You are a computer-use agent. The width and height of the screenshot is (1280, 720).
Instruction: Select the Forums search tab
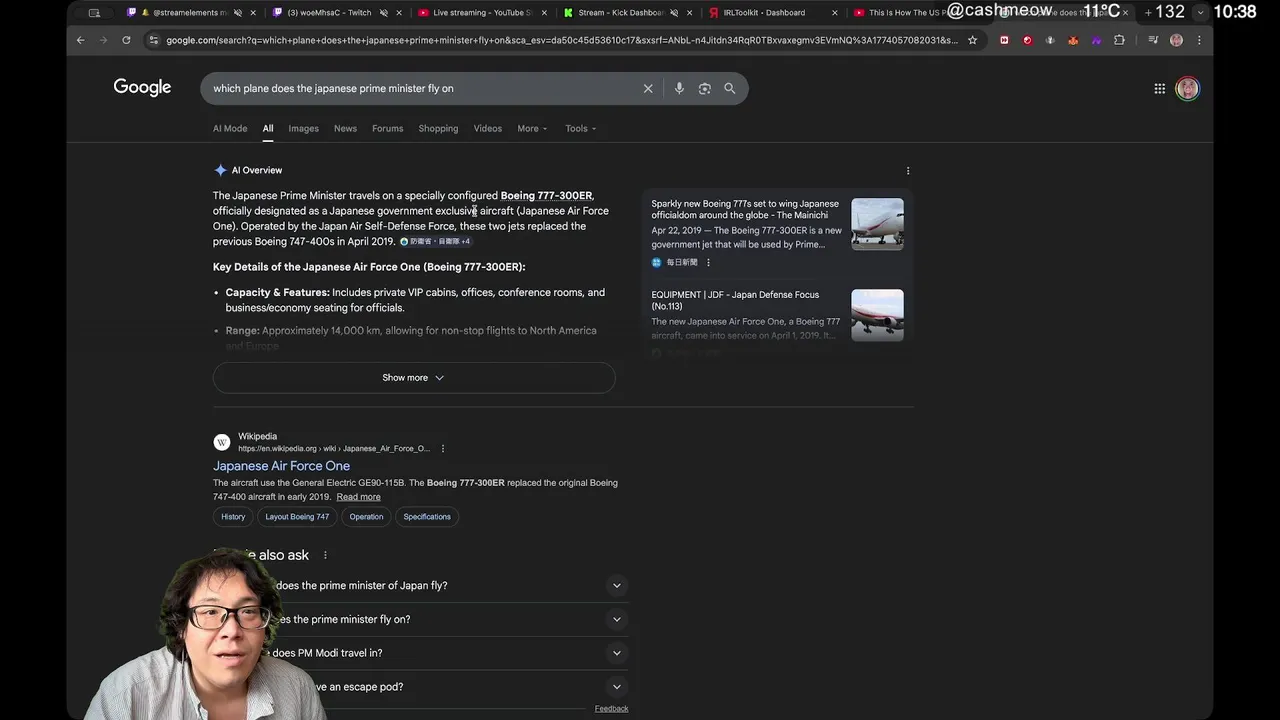click(x=387, y=128)
